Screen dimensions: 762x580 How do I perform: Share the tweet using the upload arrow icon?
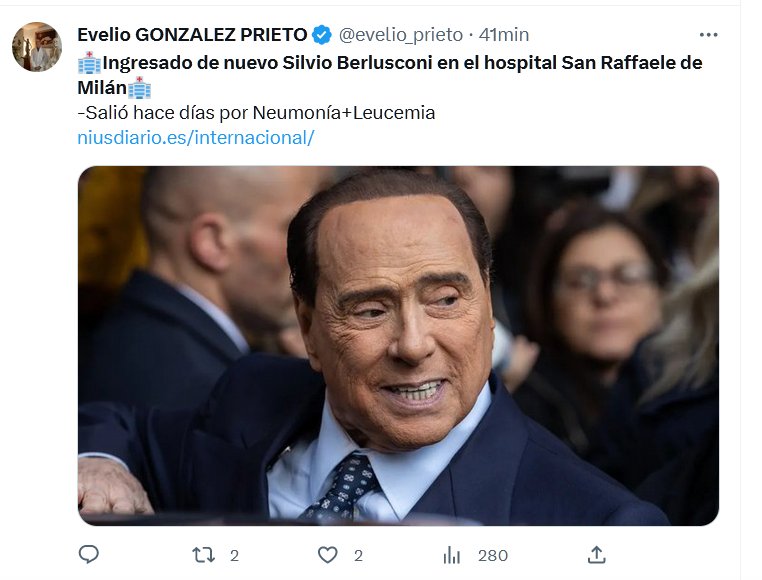[x=596, y=554]
